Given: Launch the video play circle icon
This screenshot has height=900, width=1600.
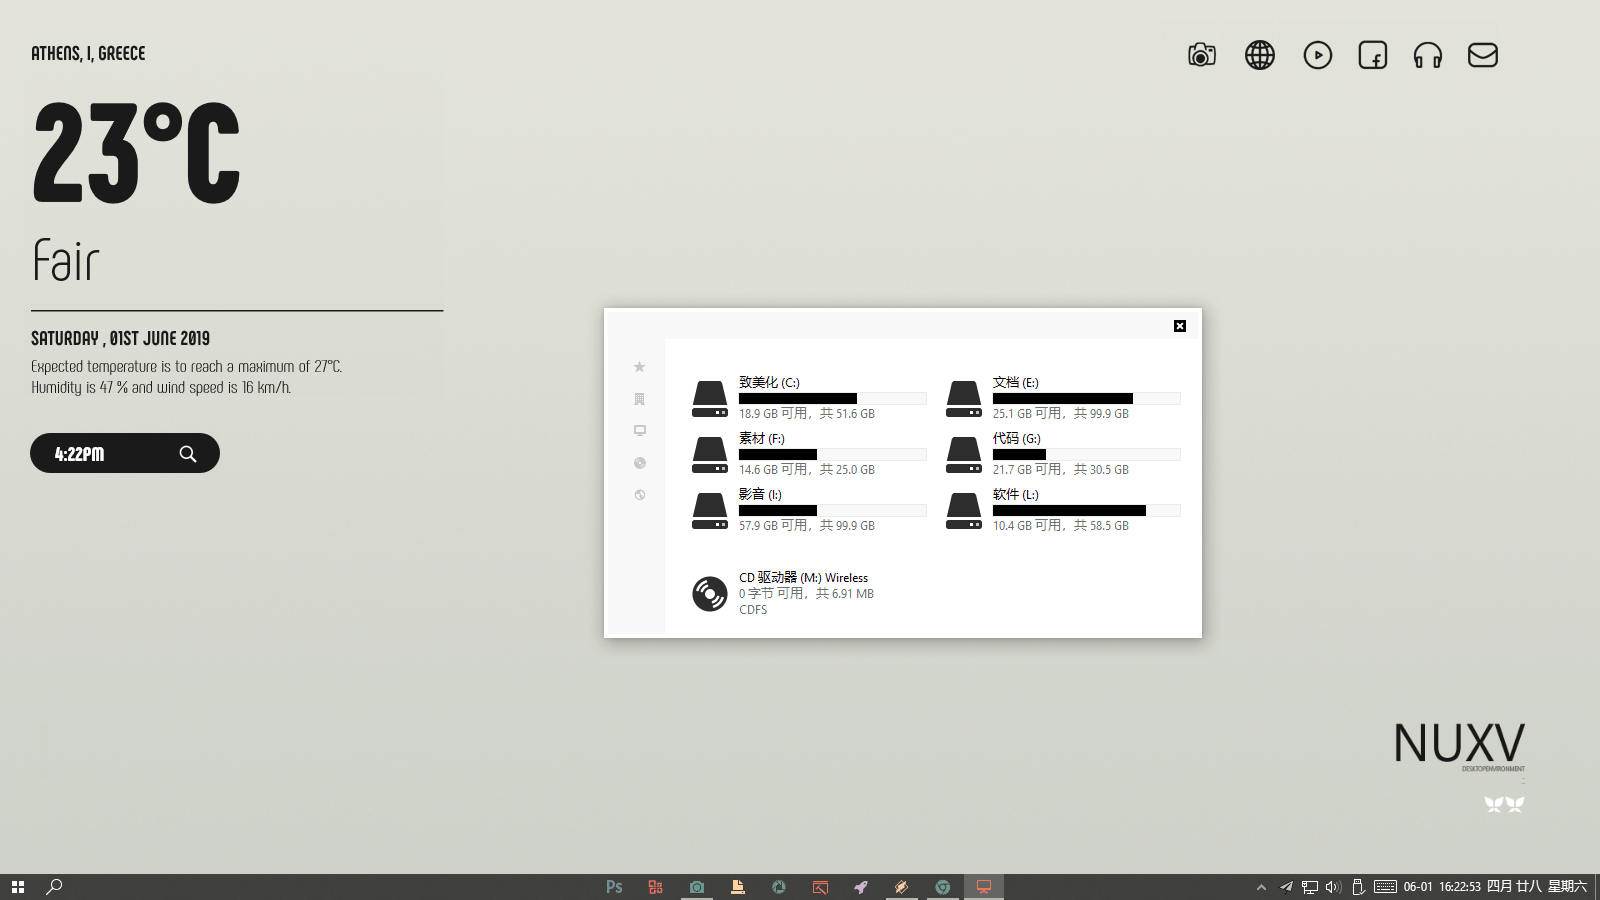Looking at the screenshot, I should tap(1317, 55).
